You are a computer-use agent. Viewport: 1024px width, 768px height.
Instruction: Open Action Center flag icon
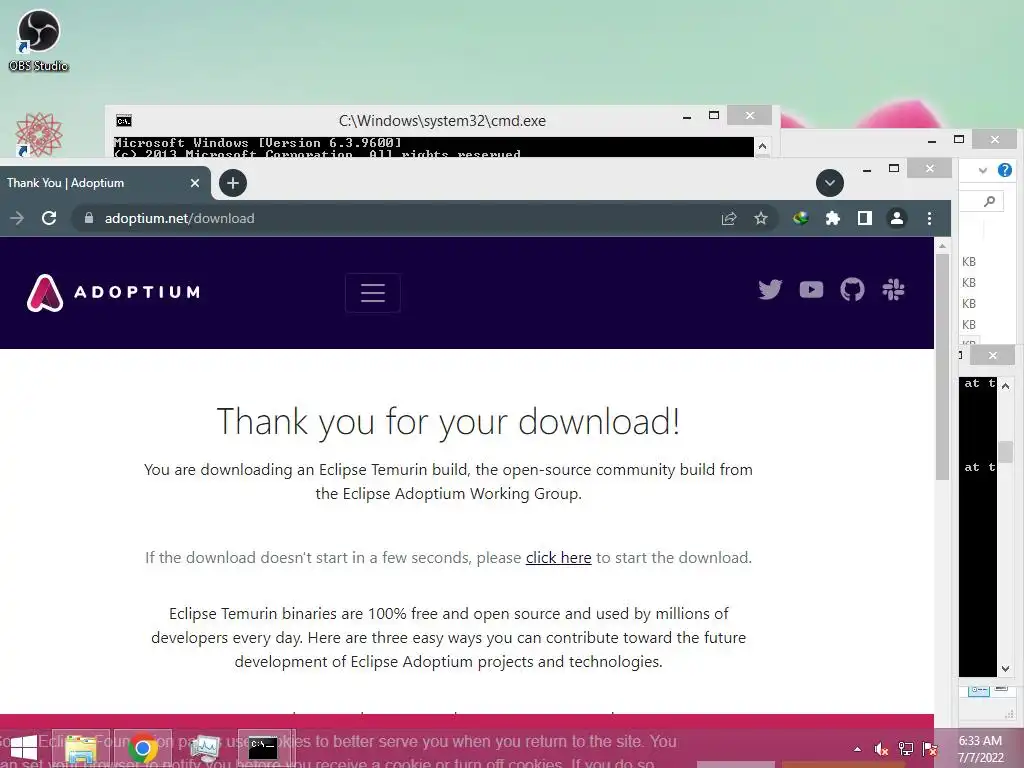click(930, 749)
